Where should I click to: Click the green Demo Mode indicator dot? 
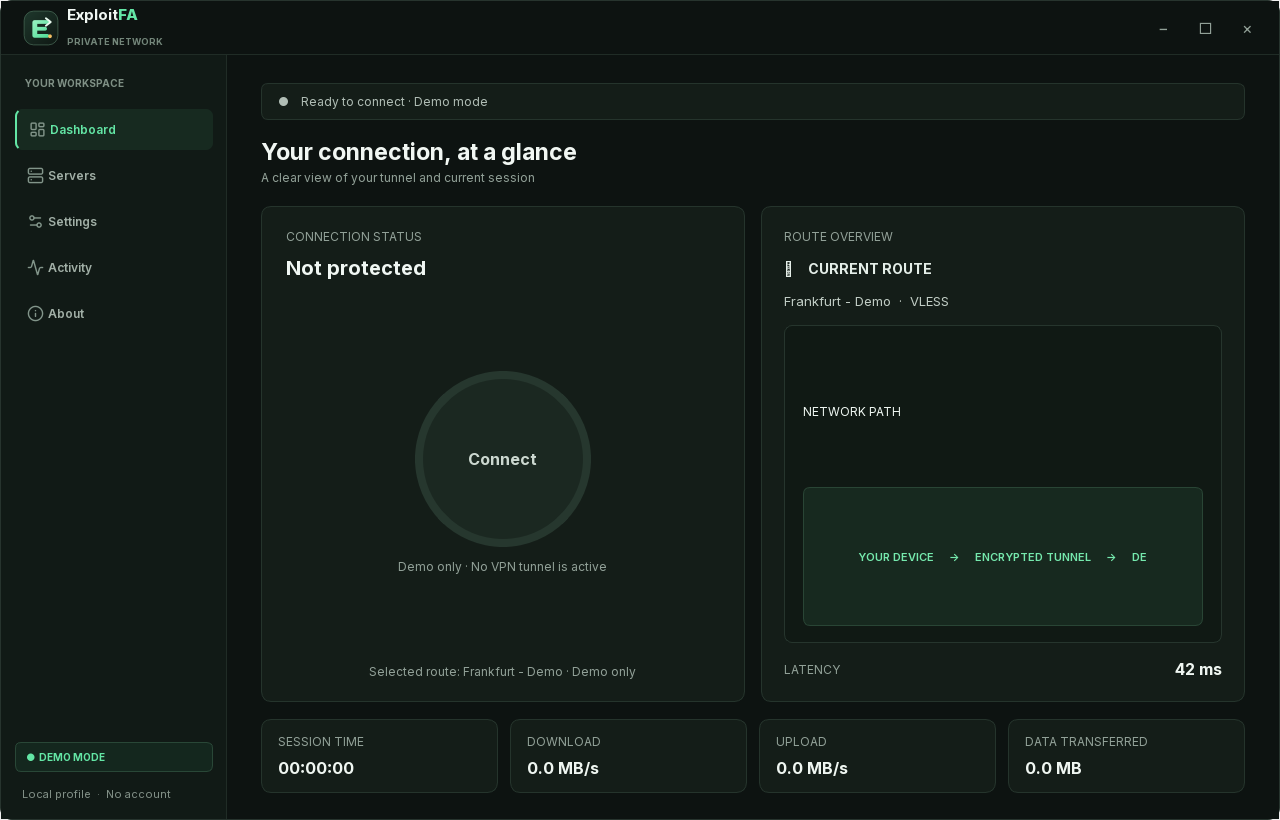coord(30,757)
